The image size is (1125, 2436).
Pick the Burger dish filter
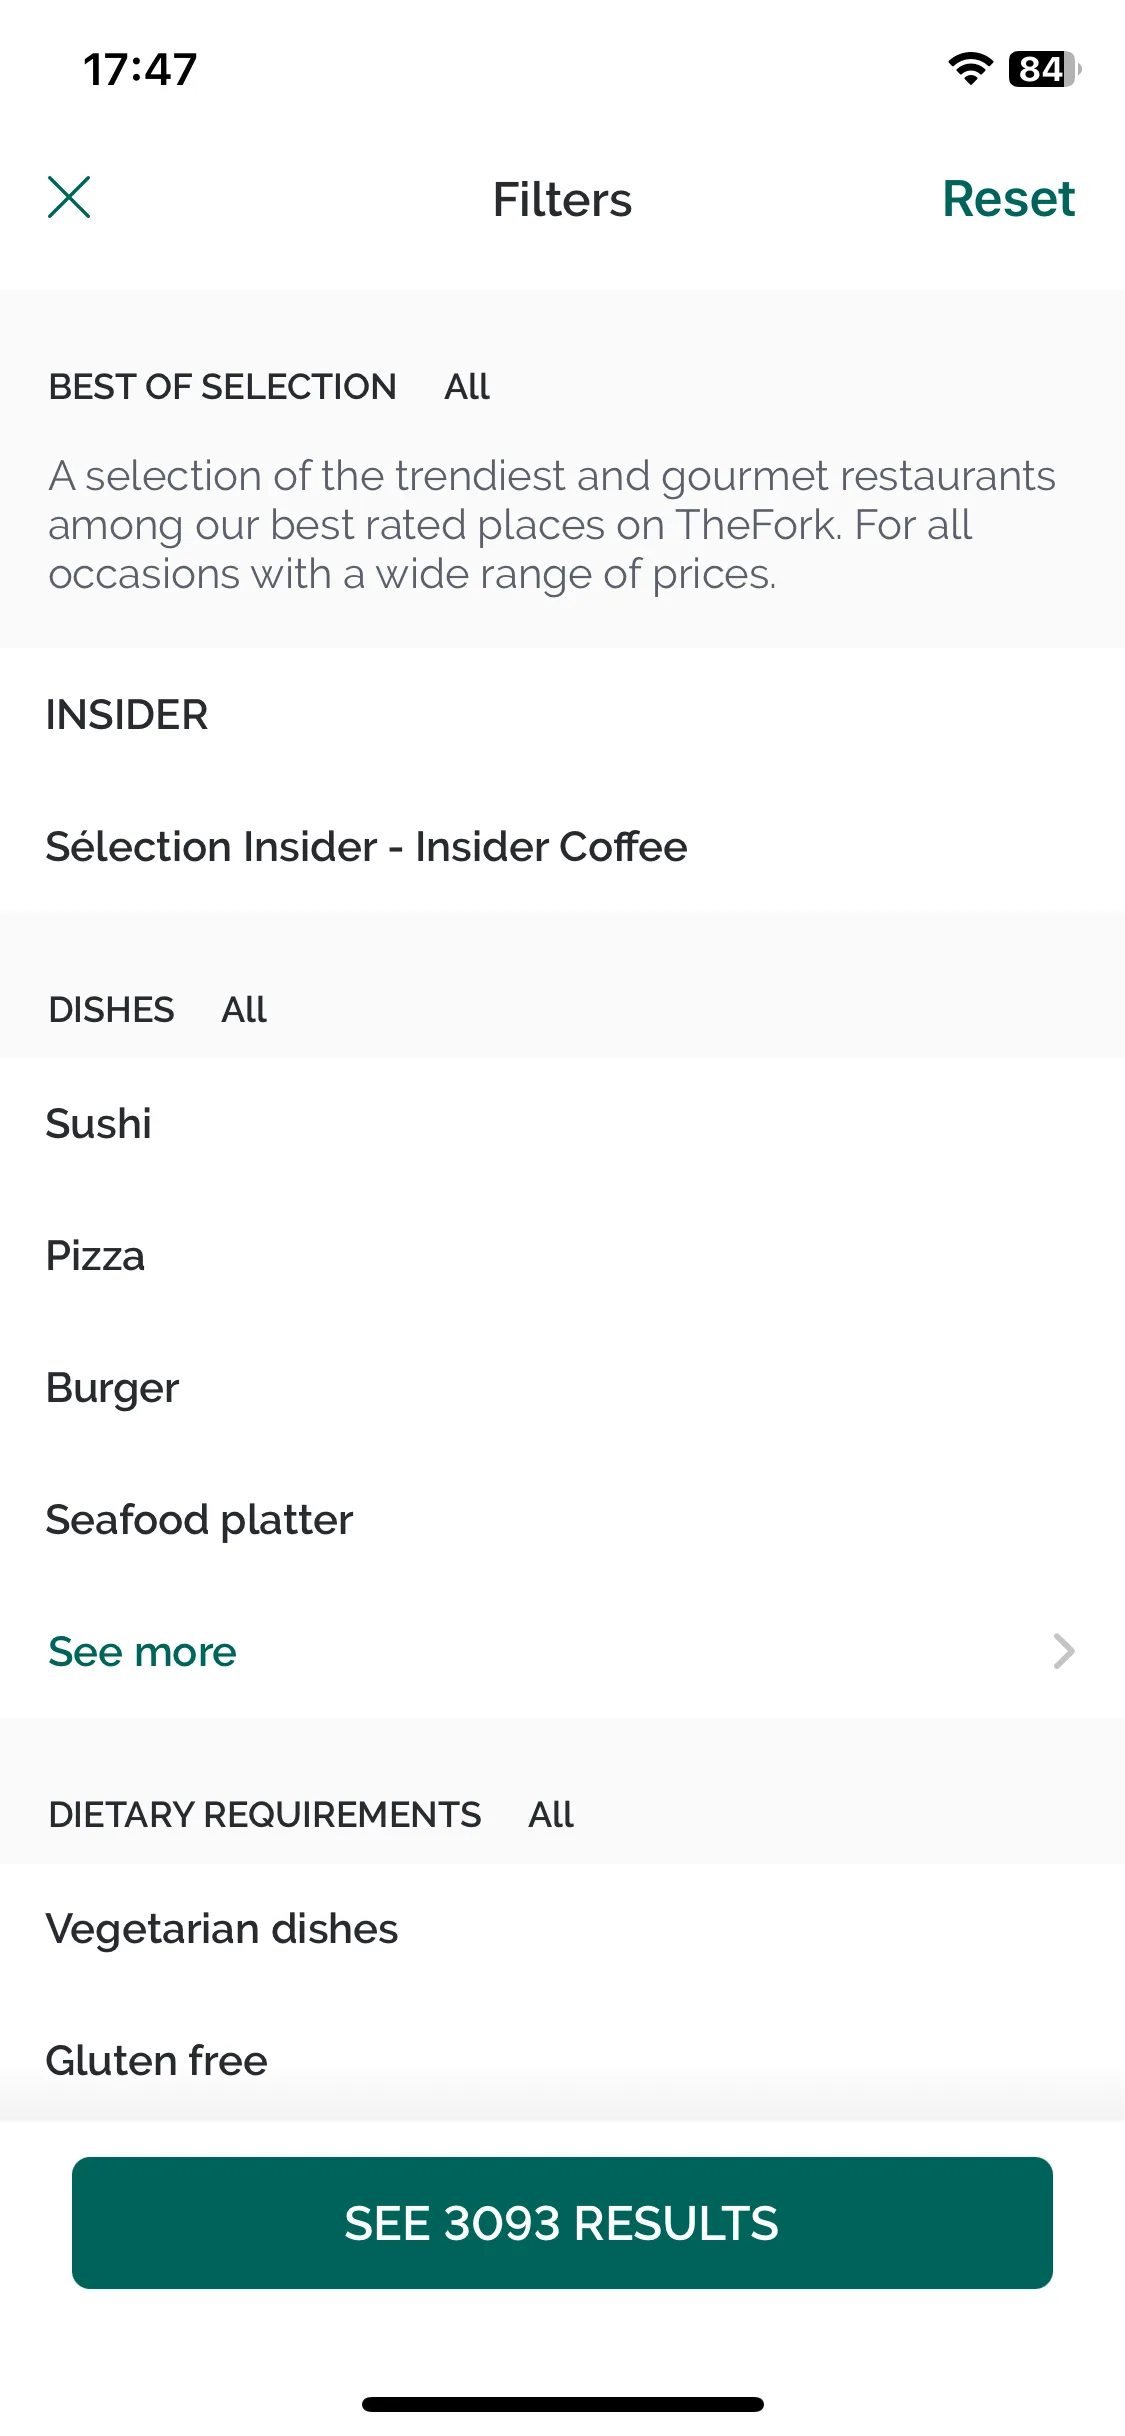562,1388
